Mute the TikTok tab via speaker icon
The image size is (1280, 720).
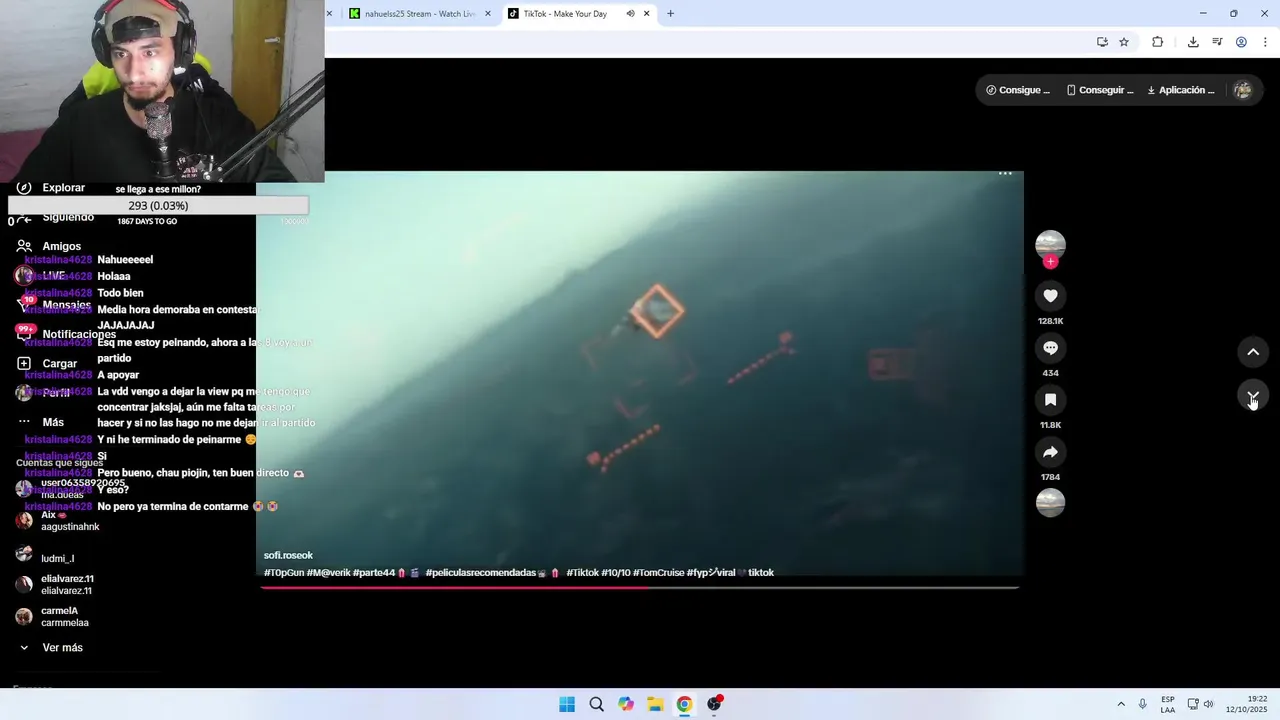pyautogui.click(x=630, y=14)
